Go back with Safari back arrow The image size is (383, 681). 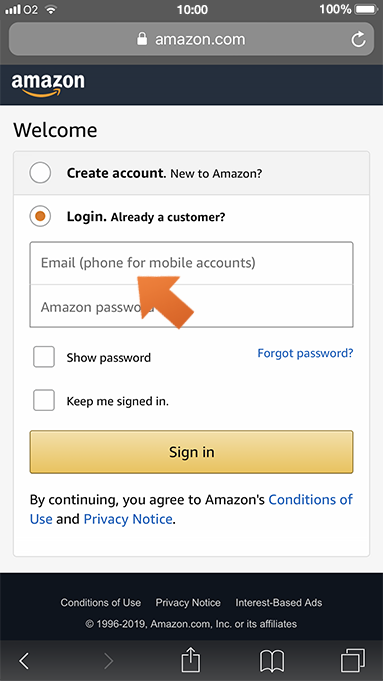point(24,661)
